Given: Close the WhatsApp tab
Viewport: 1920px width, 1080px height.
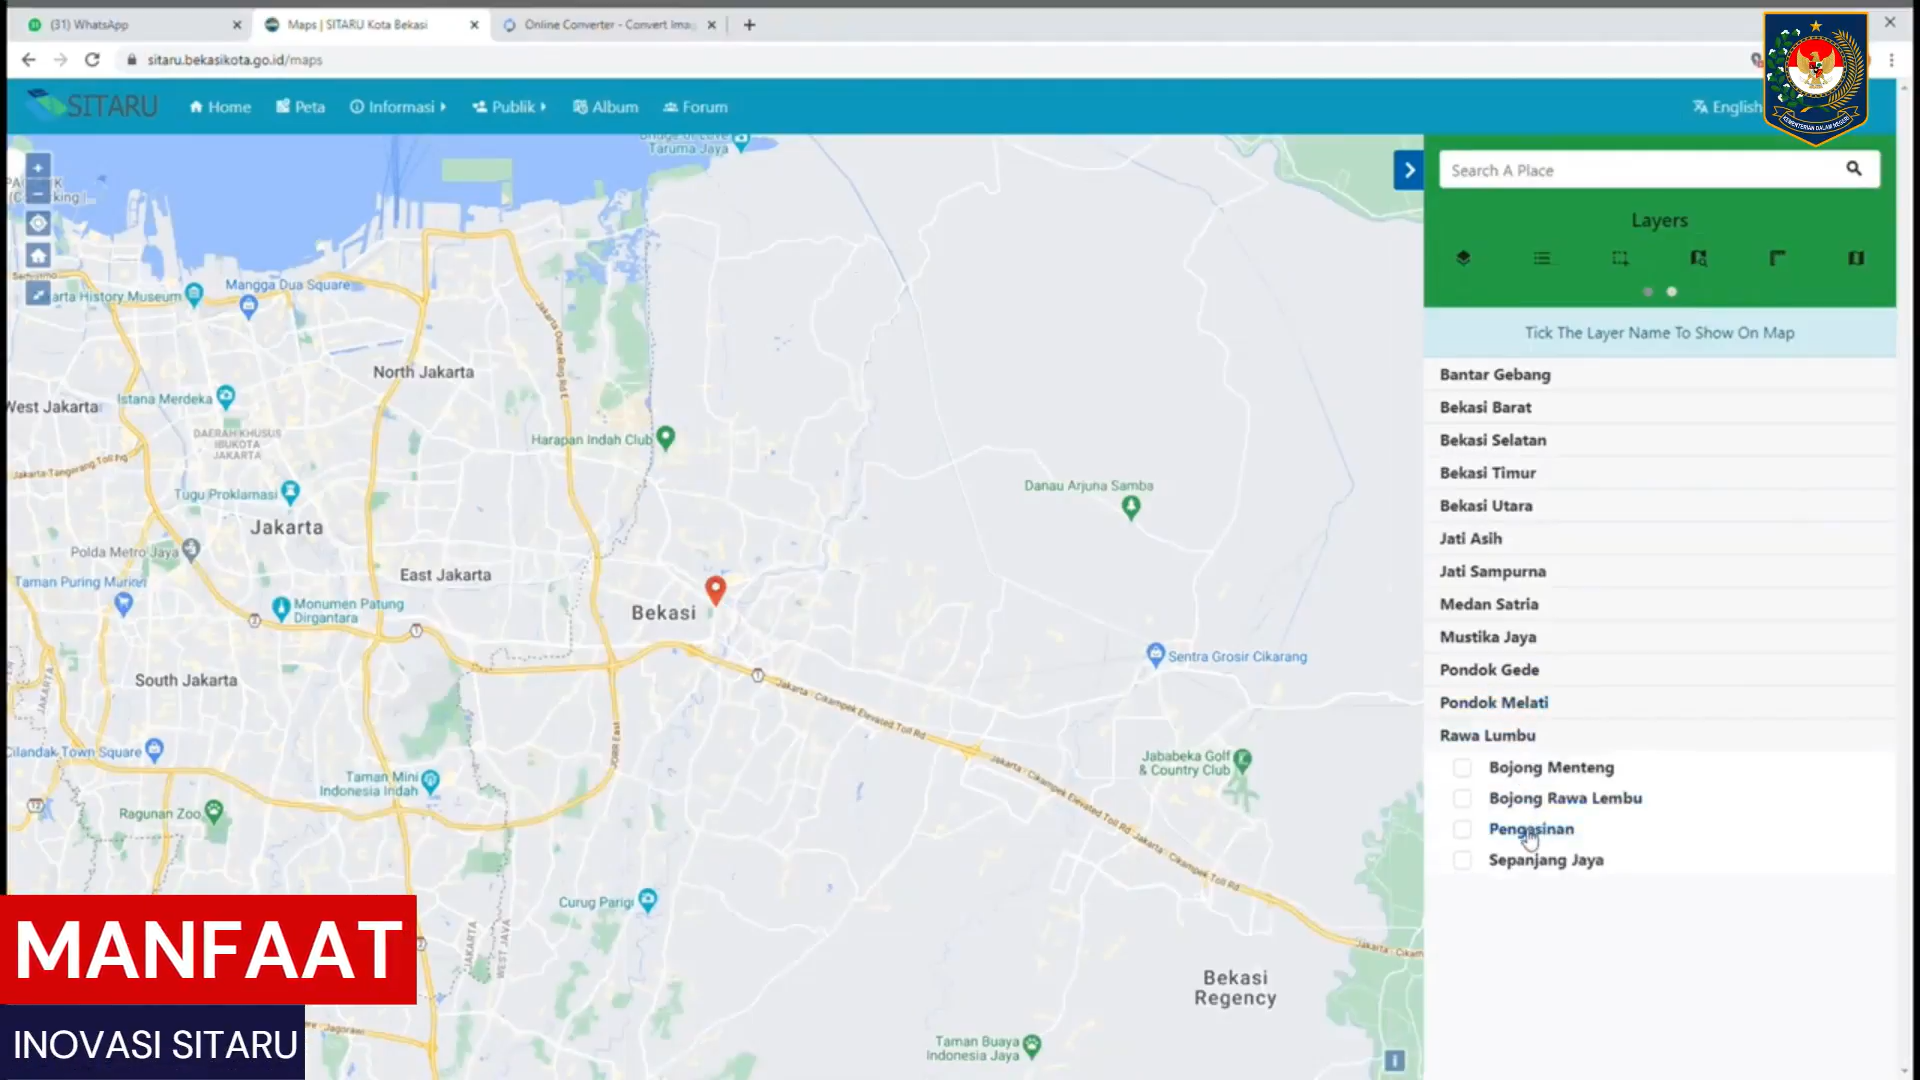Looking at the screenshot, I should 237,25.
